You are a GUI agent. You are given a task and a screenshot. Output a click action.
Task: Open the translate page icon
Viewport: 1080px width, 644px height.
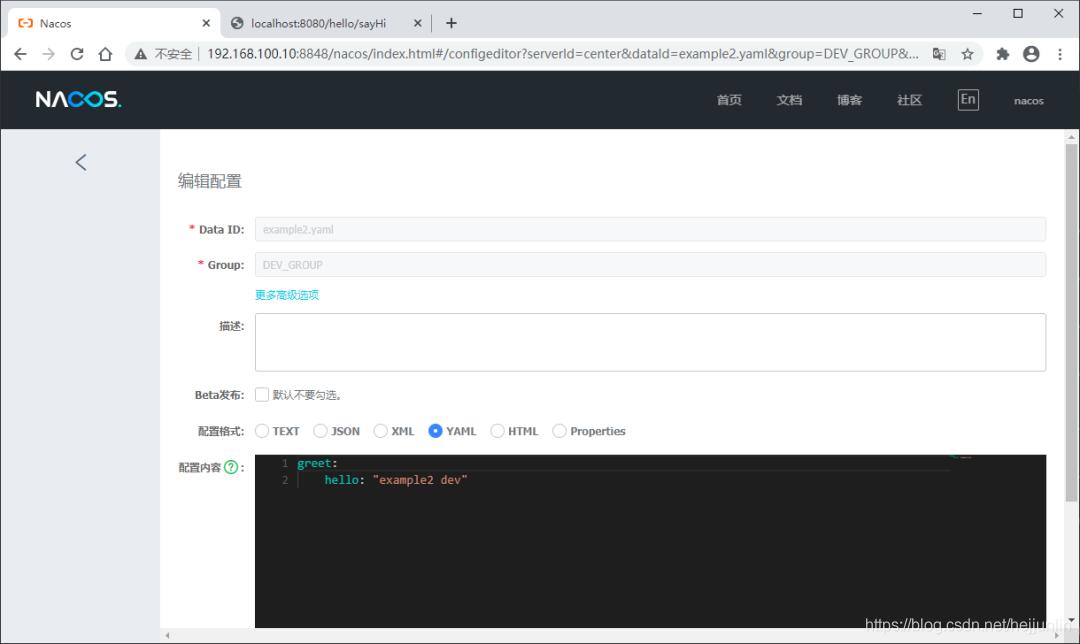coord(939,54)
